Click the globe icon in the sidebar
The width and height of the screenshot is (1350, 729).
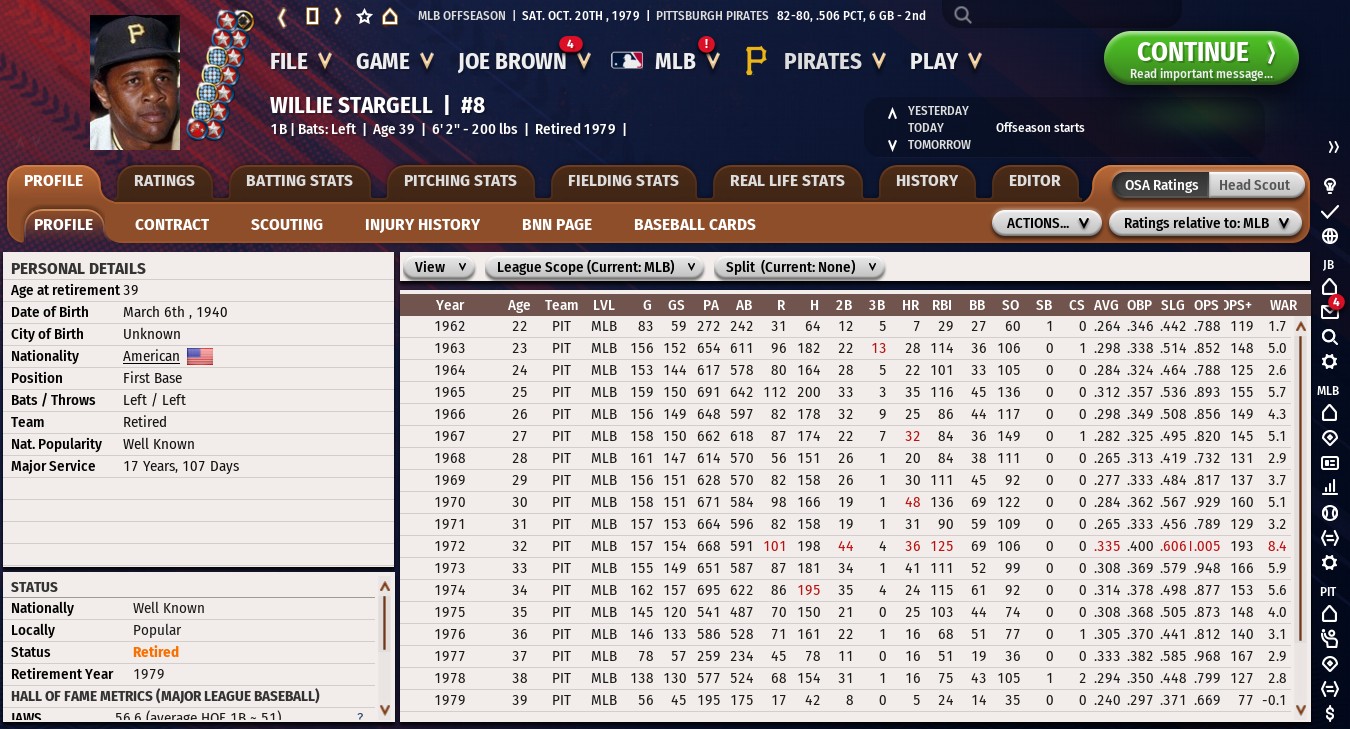1330,237
